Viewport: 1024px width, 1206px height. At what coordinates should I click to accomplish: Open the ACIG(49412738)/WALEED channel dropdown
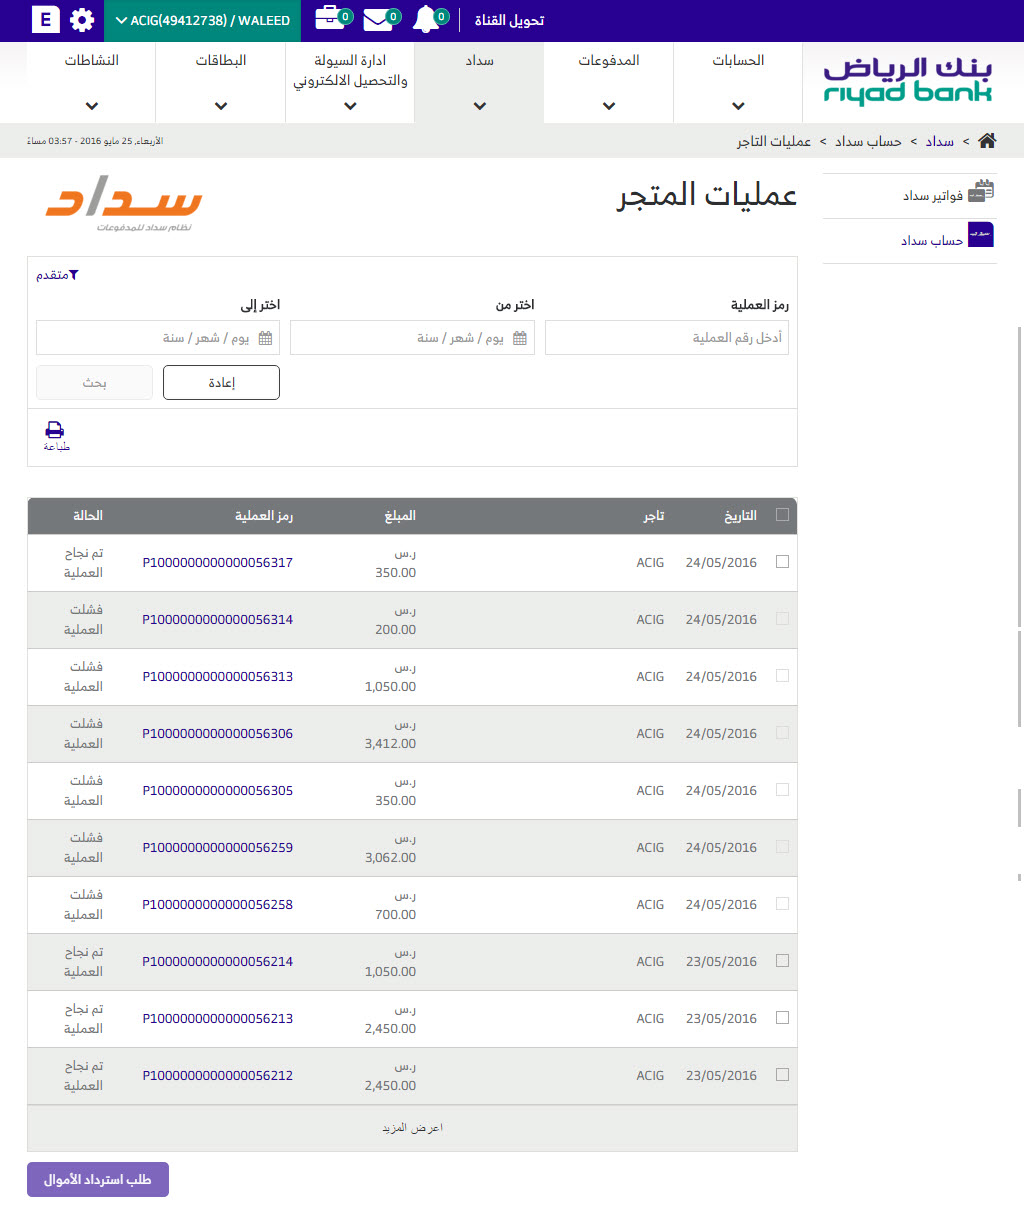(x=200, y=19)
